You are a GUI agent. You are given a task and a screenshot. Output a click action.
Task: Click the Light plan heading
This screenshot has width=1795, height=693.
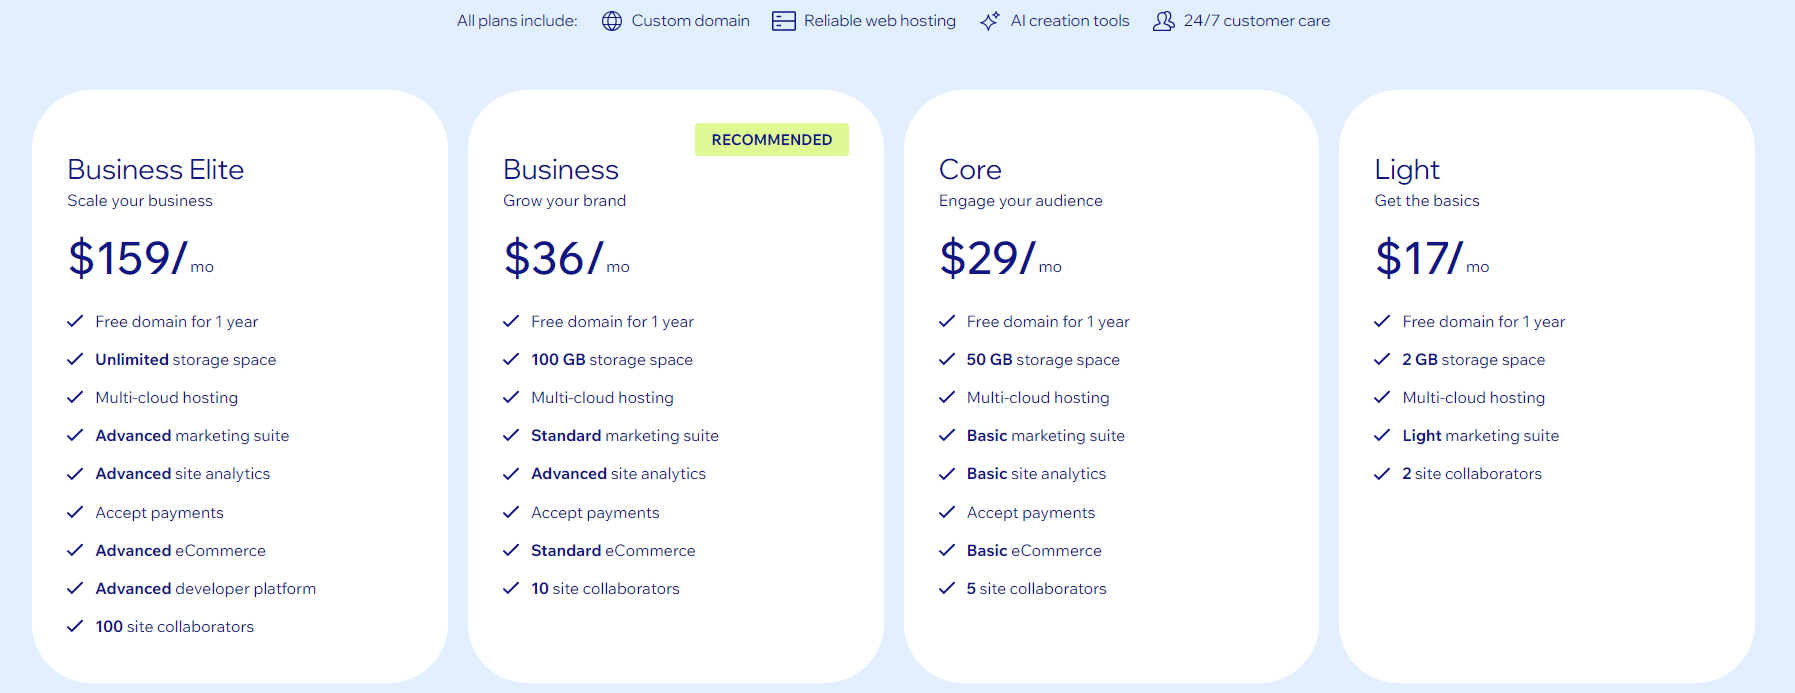[x=1405, y=170]
